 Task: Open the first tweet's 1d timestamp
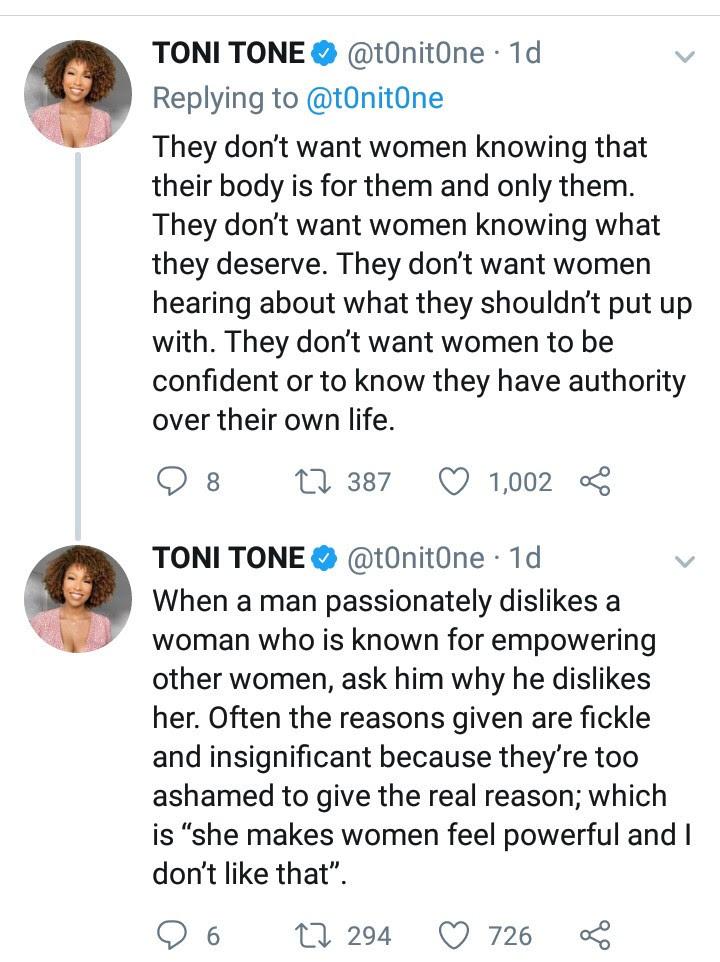[x=525, y=54]
